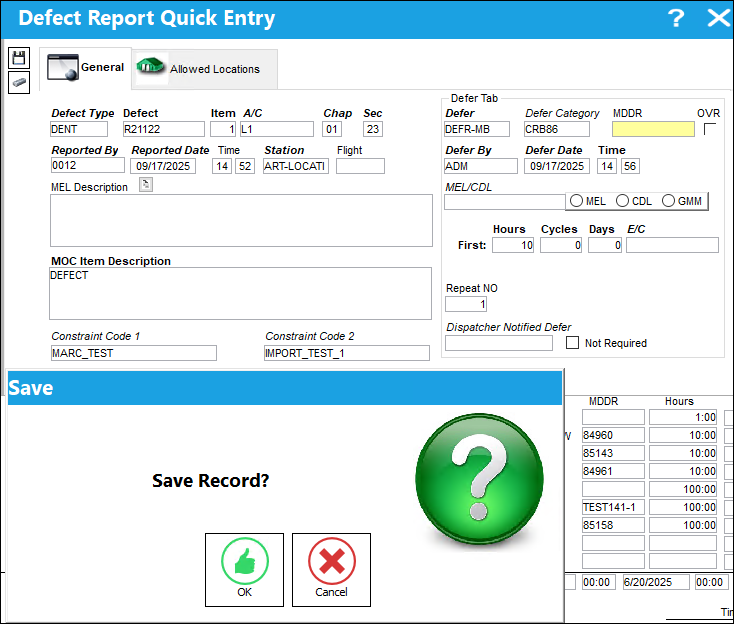Click MDDR cell 85143 in background grid
Screen dimensions: 734x624
coord(613,453)
